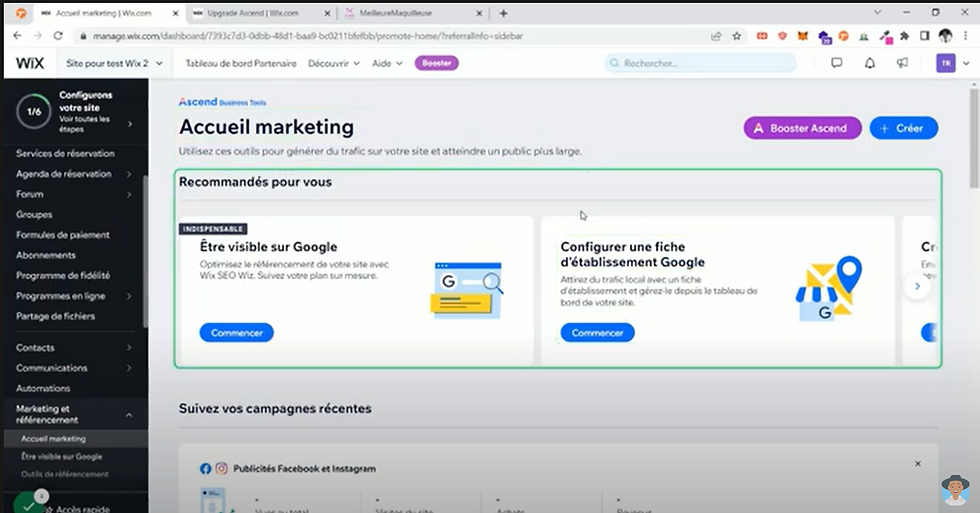Expand the Forum submenu
The height and width of the screenshot is (513, 980).
tap(129, 194)
